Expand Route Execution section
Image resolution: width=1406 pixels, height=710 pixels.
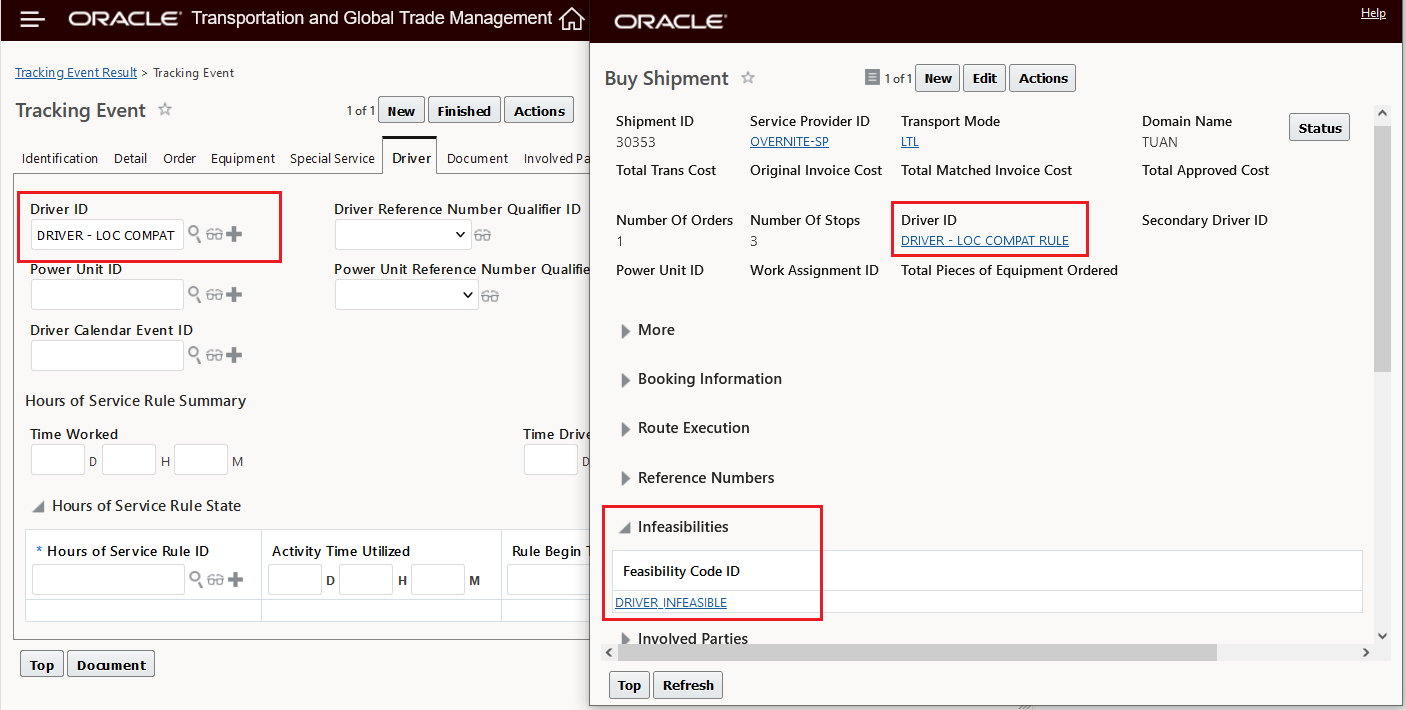tap(626, 428)
